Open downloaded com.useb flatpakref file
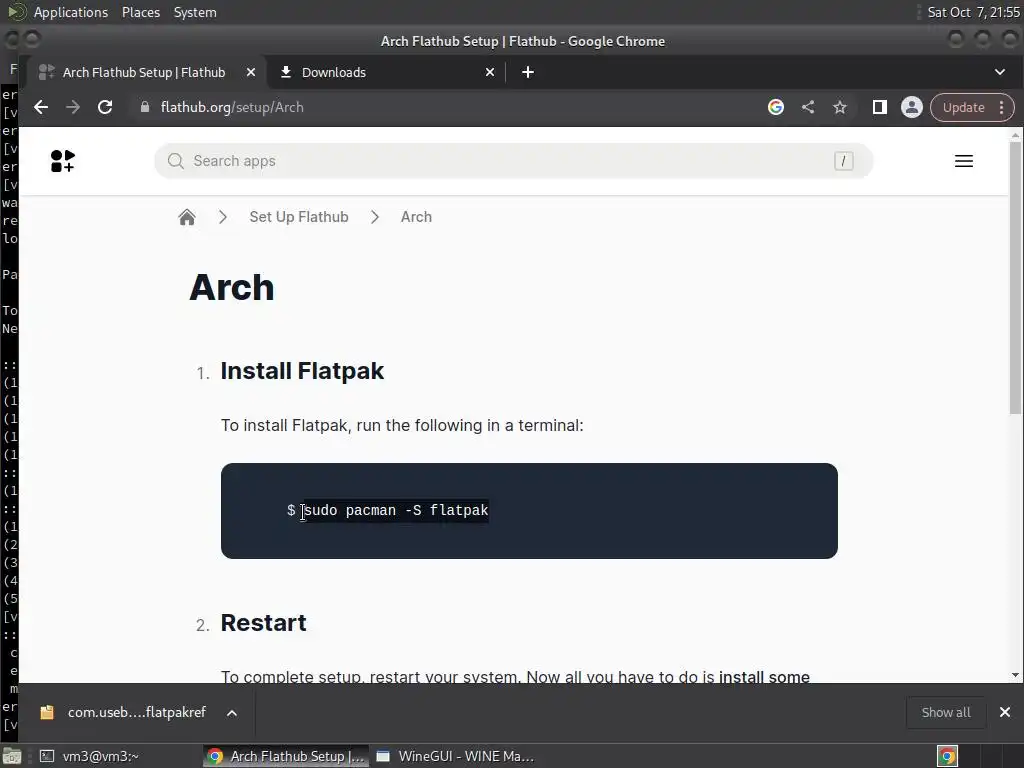Screen dimensions: 1024x768 point(124,712)
